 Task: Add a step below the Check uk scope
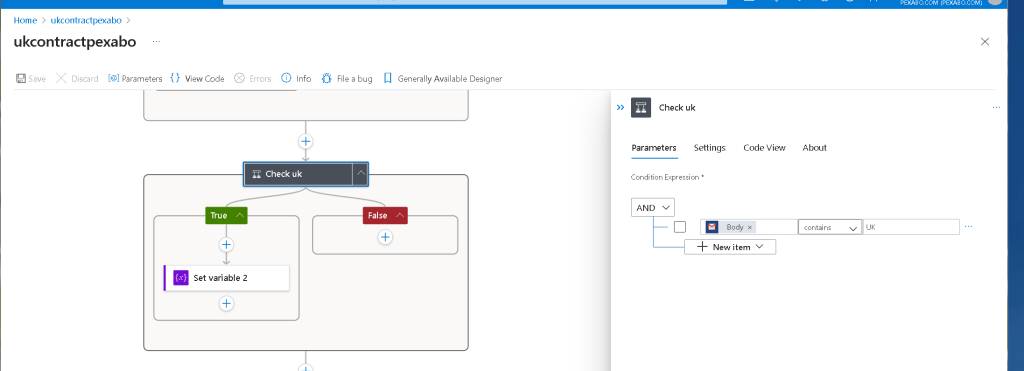[305, 368]
